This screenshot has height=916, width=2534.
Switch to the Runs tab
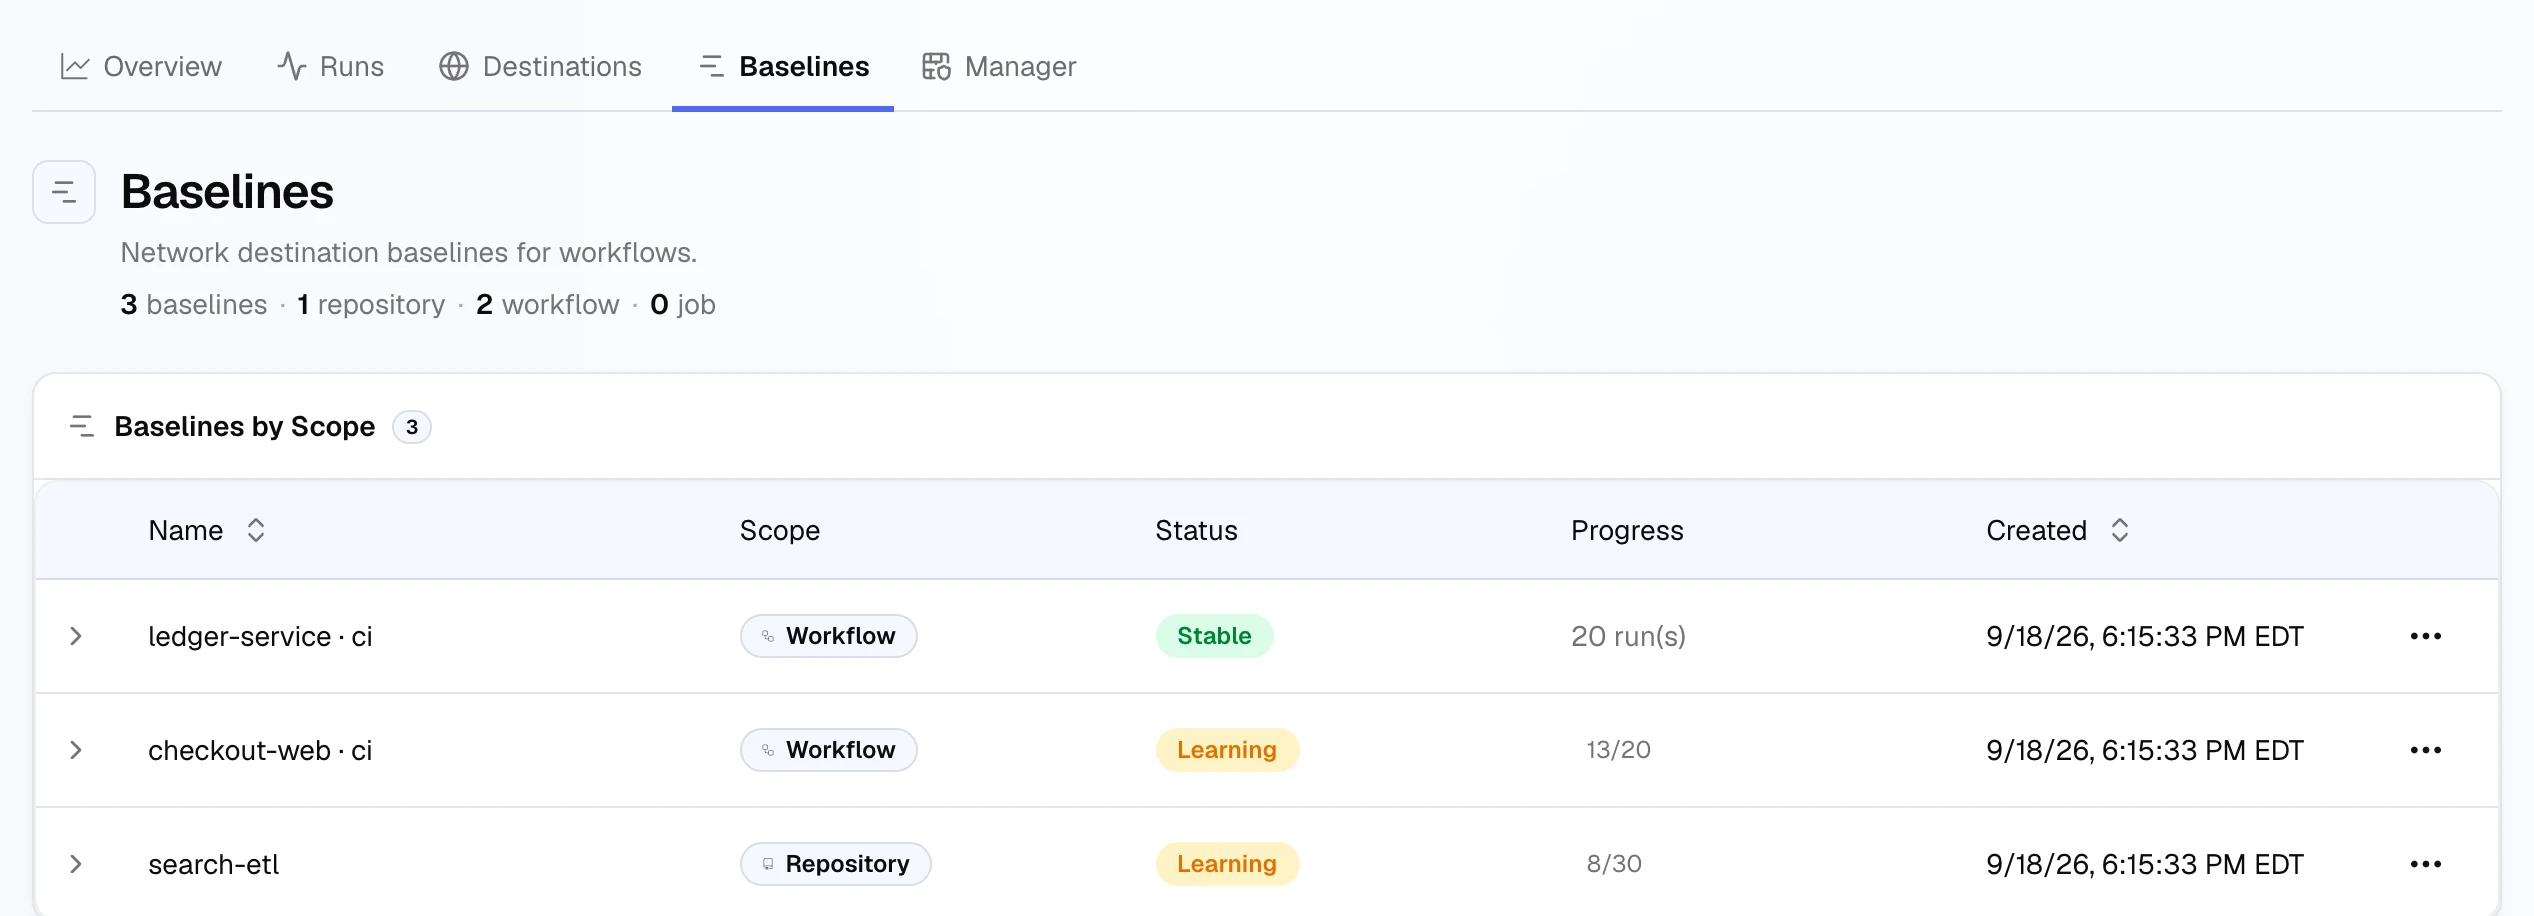tap(330, 66)
